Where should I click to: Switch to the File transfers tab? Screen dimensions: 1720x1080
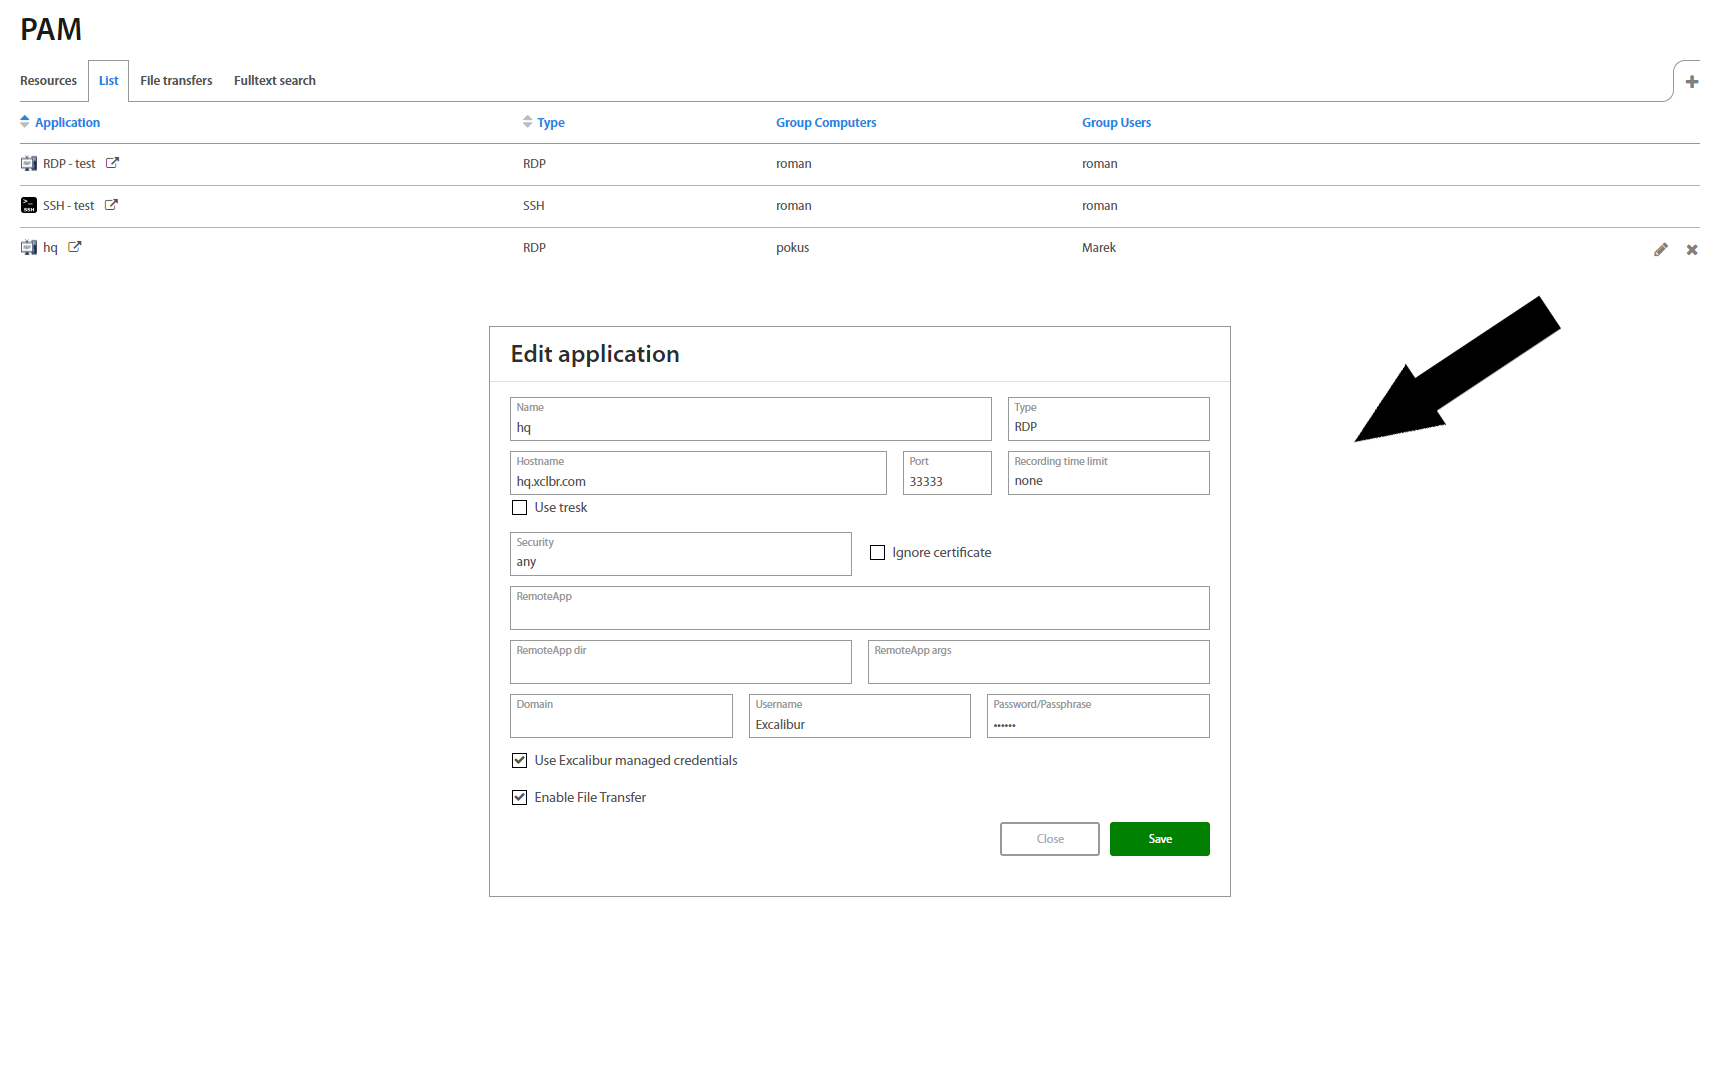point(176,81)
